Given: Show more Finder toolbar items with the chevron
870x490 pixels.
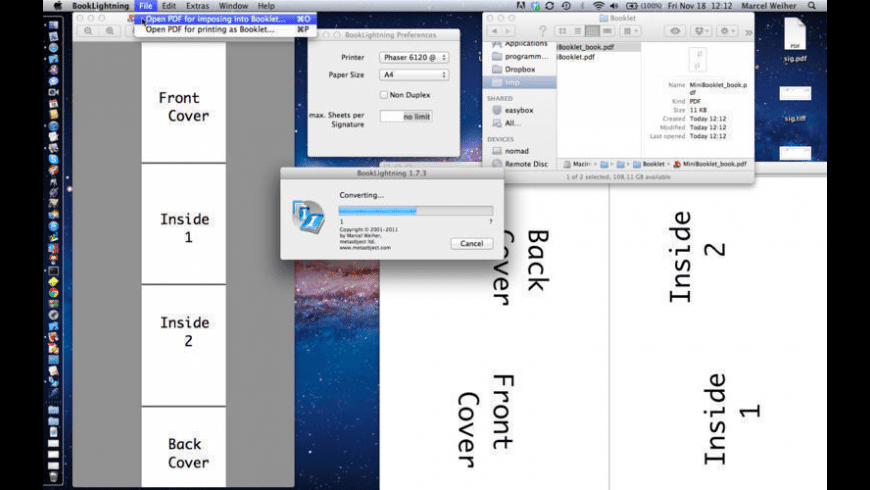Looking at the screenshot, I should [x=748, y=32].
